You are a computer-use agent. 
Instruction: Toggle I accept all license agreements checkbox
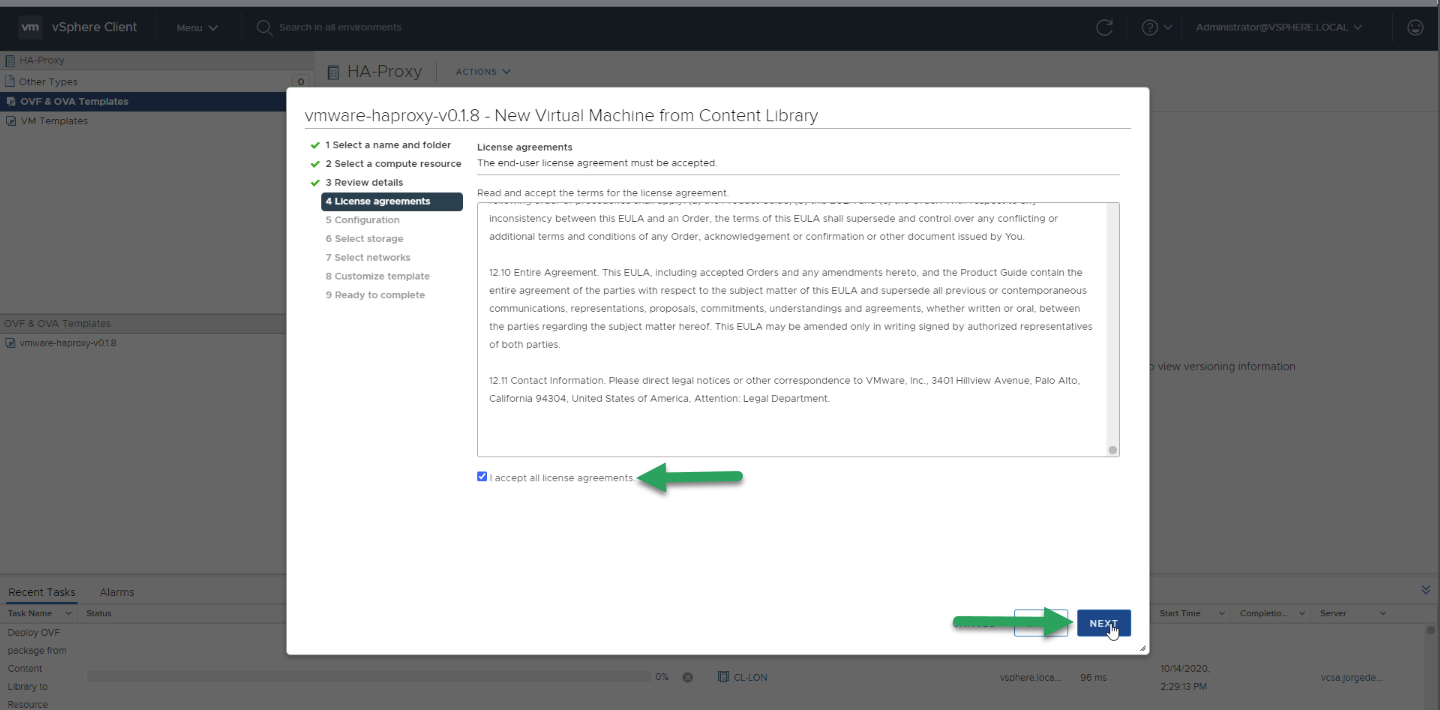click(482, 477)
